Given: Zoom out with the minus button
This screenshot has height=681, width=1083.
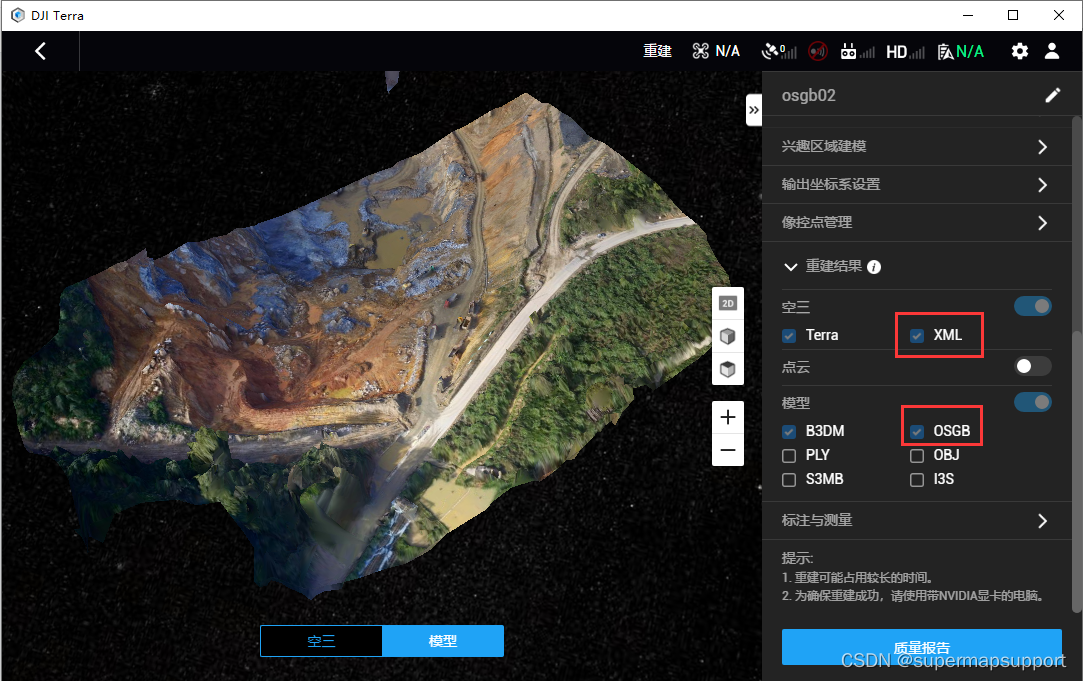Looking at the screenshot, I should (727, 450).
